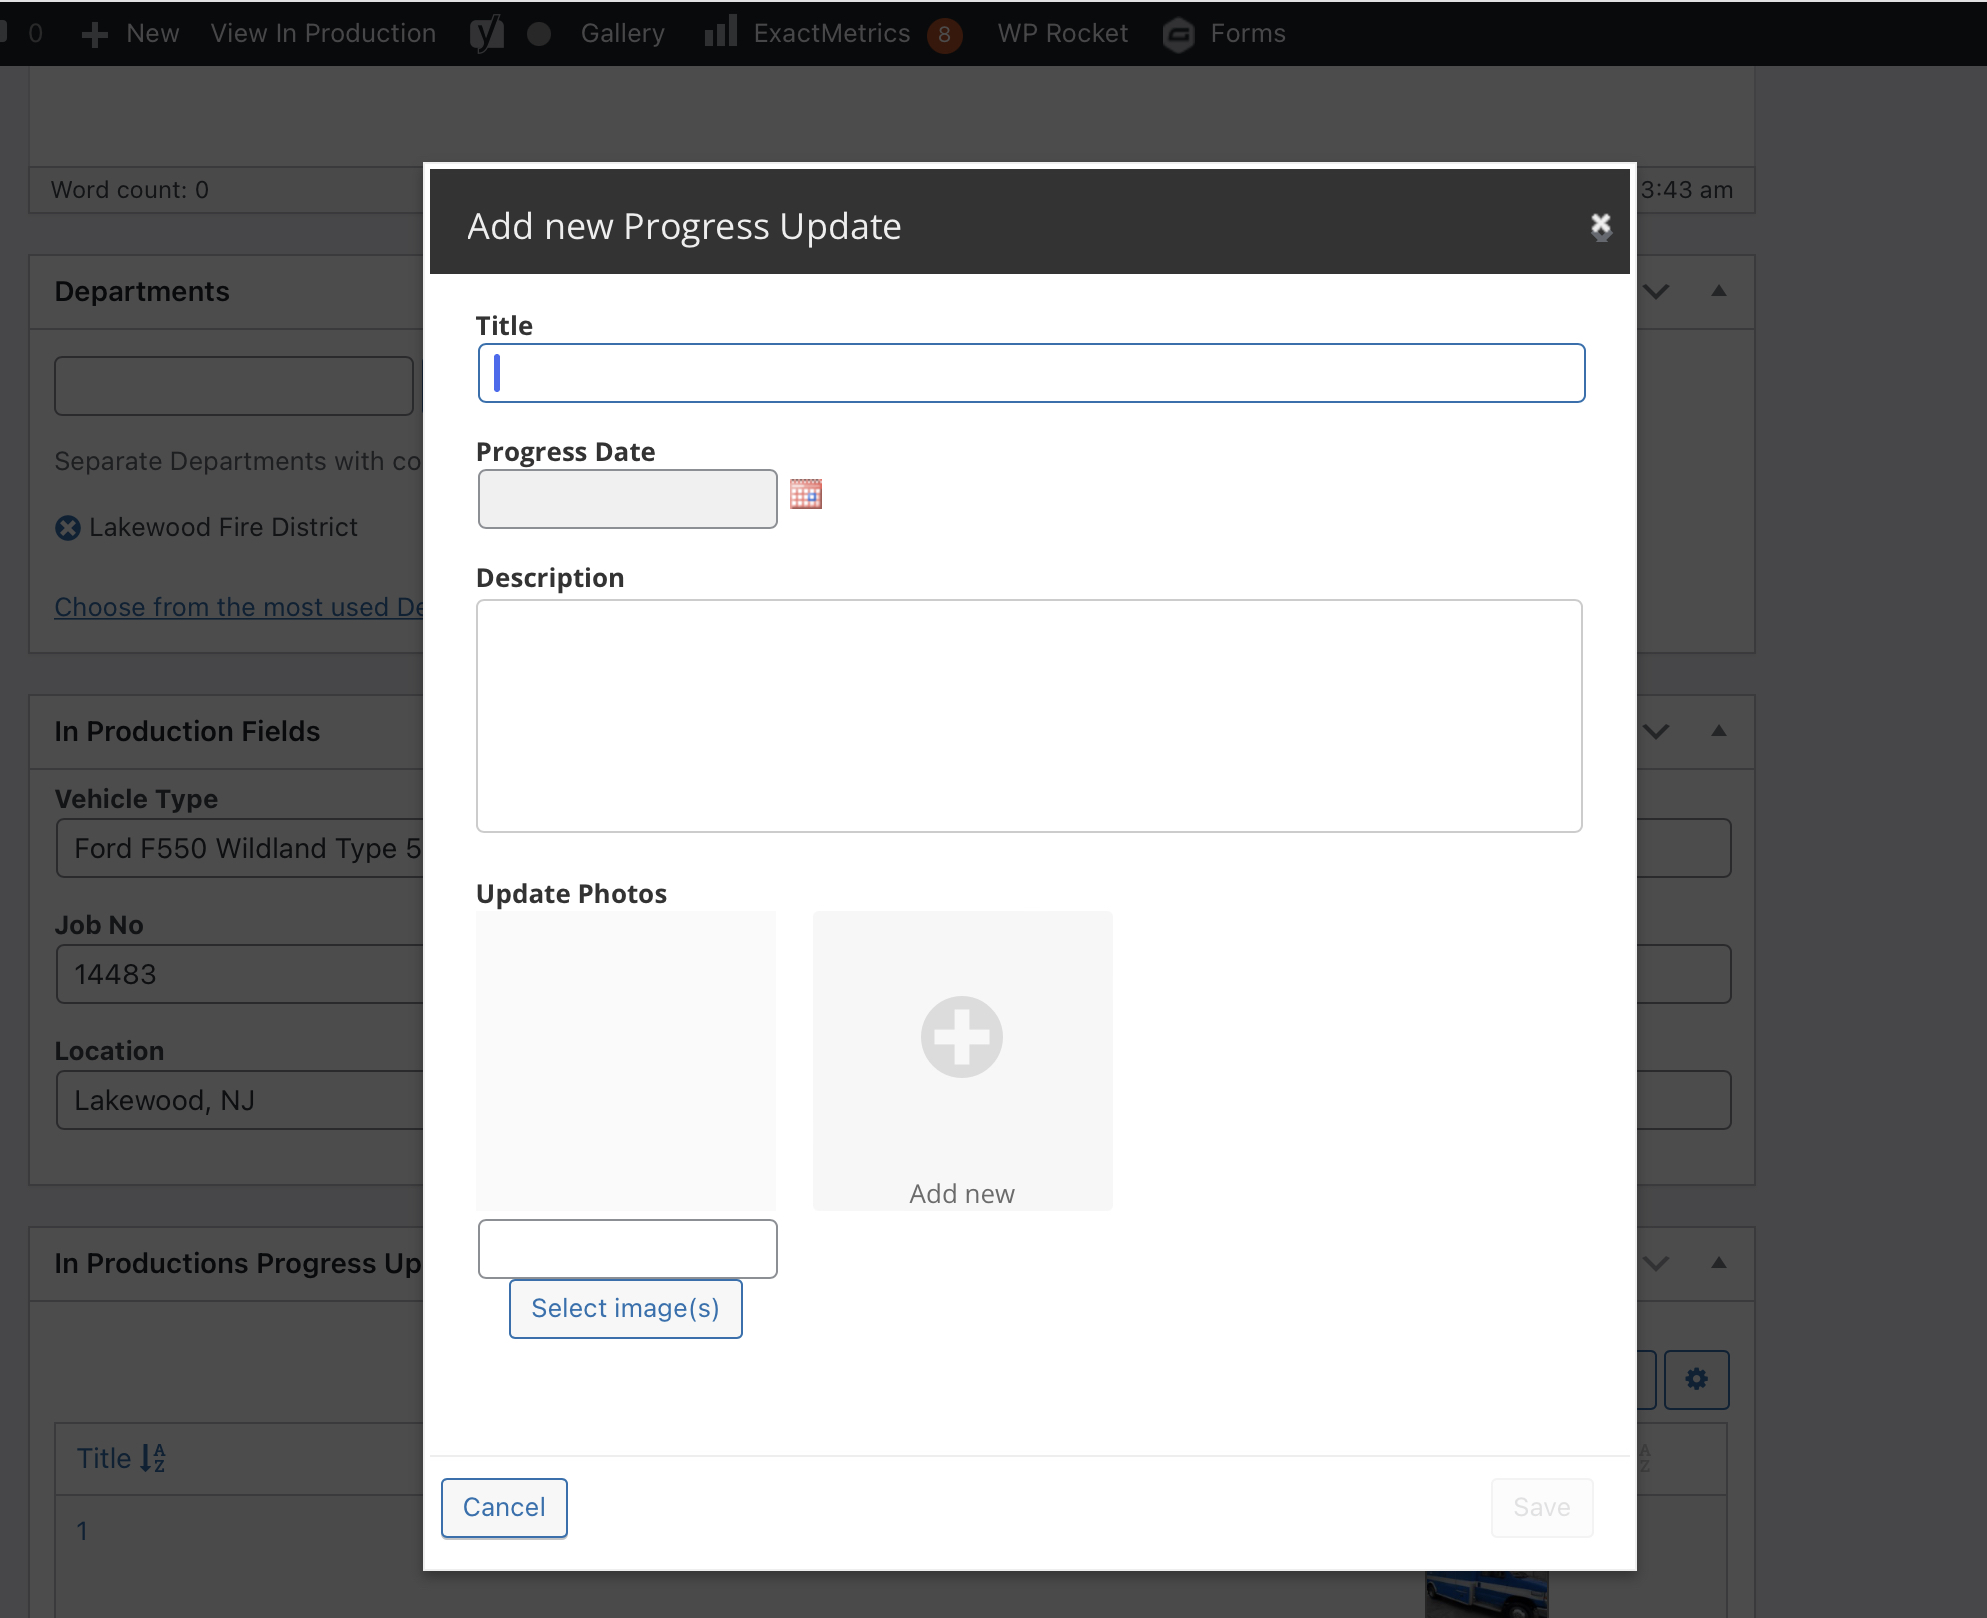Viewport: 1987px width, 1618px height.
Task: Click the Yoast SEO icon in admin bar
Action: click(x=487, y=34)
